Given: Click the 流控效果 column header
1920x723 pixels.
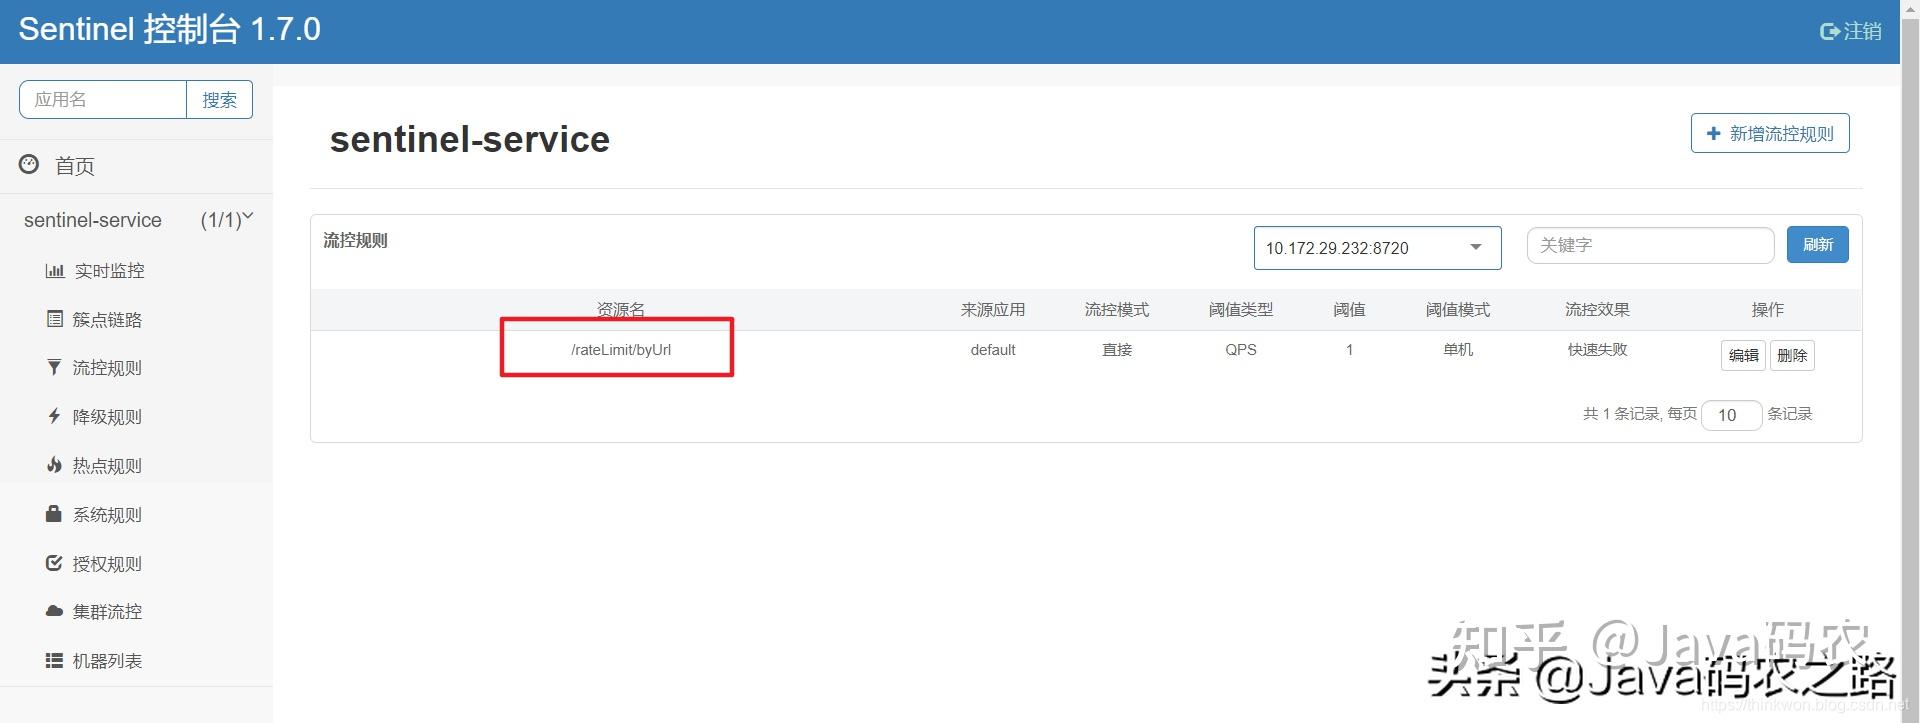Looking at the screenshot, I should [1597, 309].
